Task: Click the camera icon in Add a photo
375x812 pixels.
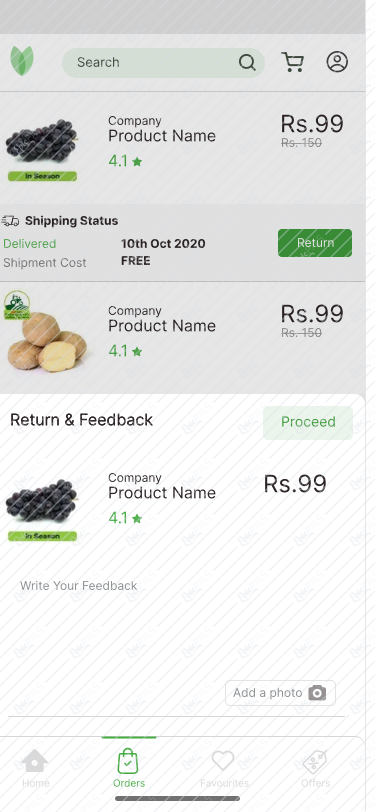Action: 318,693
